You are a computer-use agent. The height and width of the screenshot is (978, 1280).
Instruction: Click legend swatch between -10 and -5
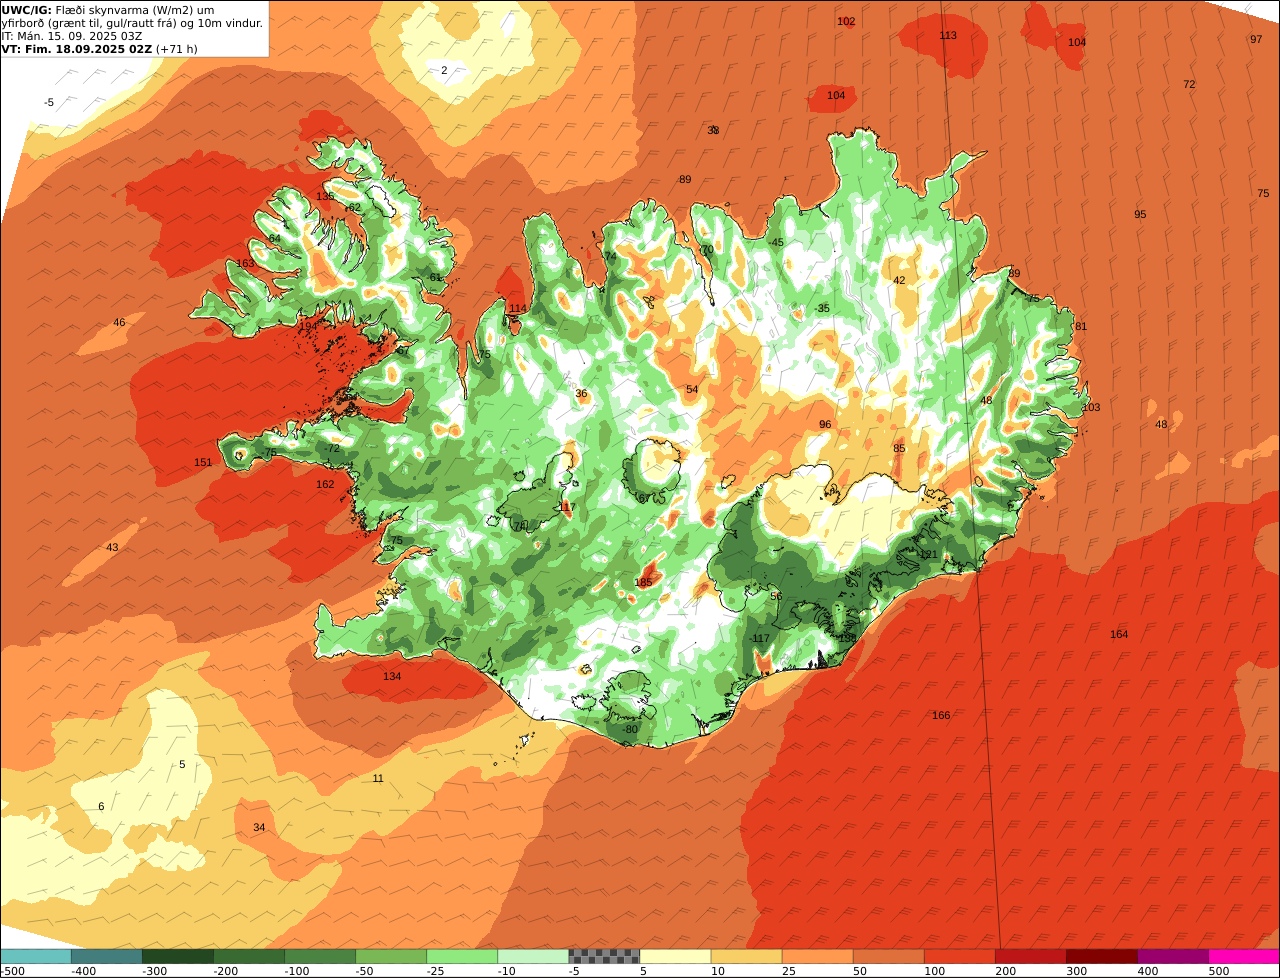(x=532, y=956)
